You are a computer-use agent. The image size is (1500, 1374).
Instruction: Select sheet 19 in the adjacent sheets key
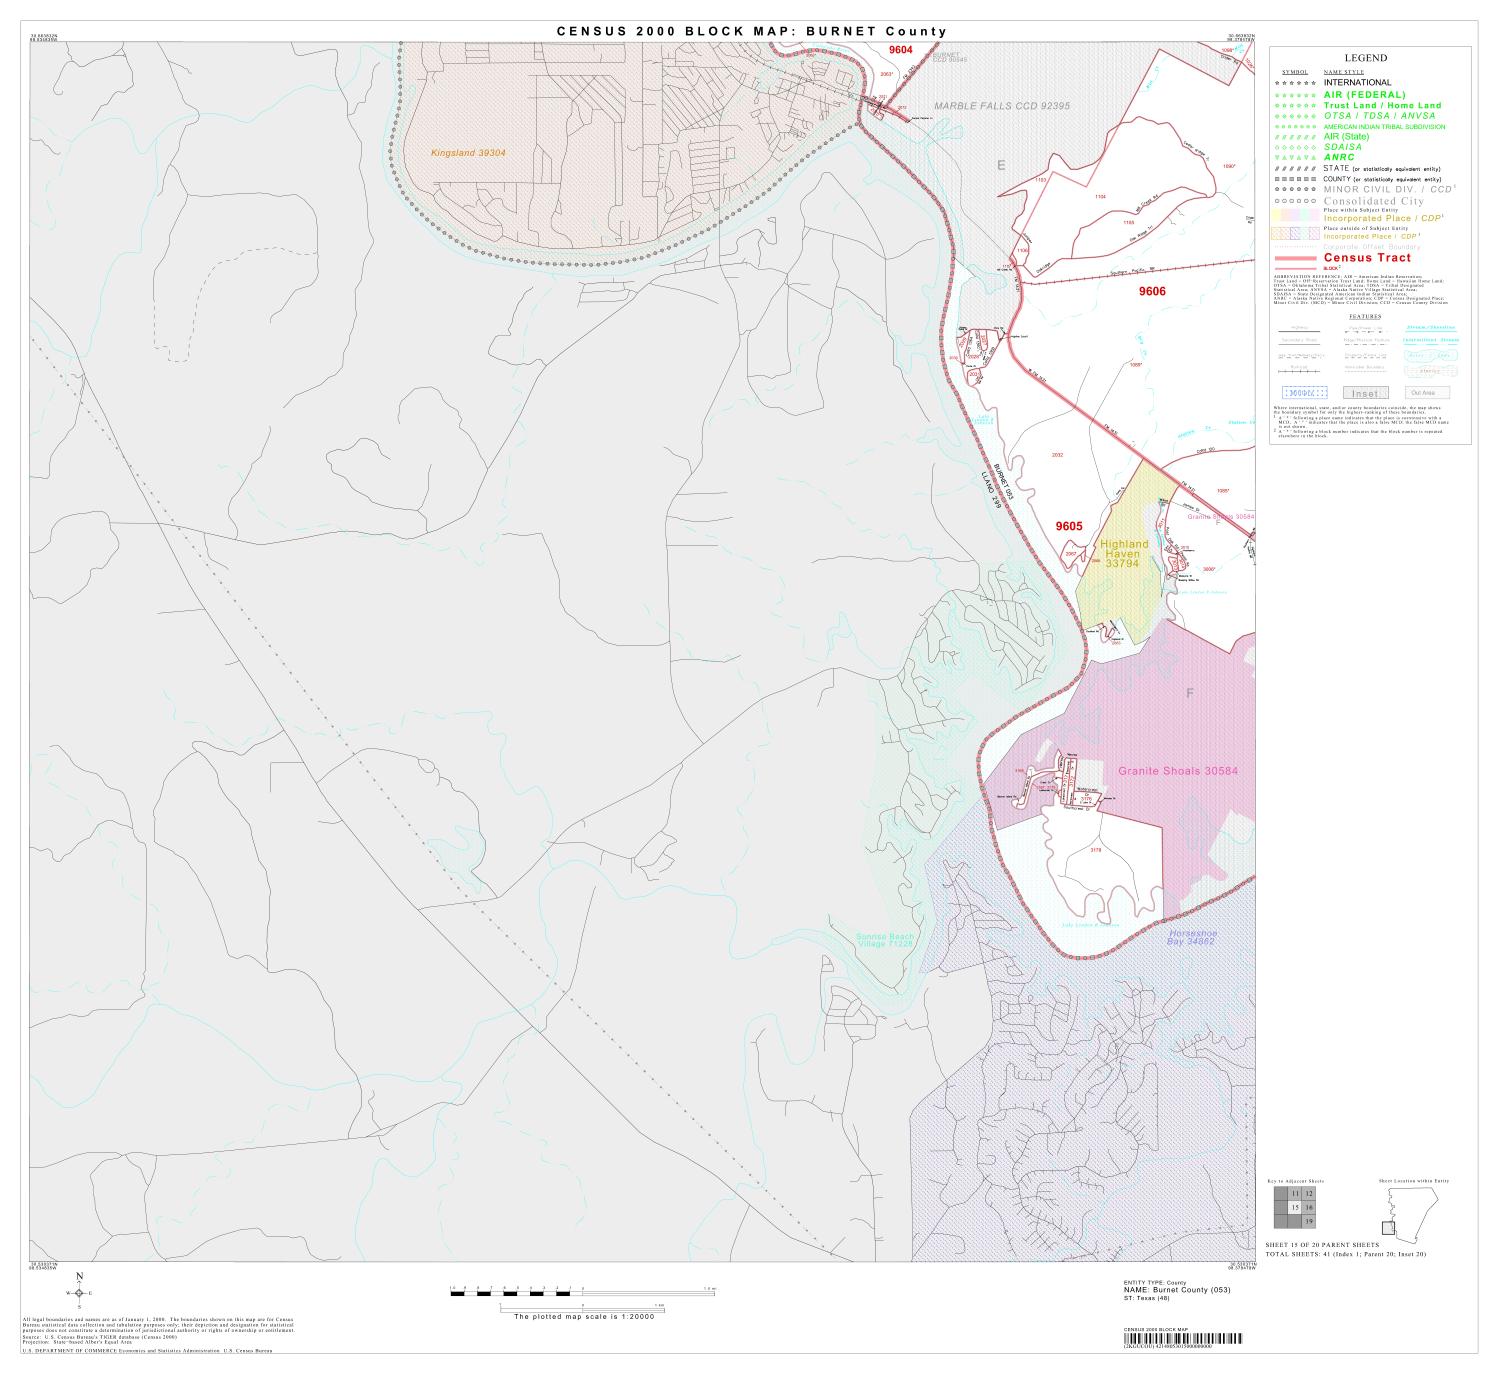(1309, 1221)
